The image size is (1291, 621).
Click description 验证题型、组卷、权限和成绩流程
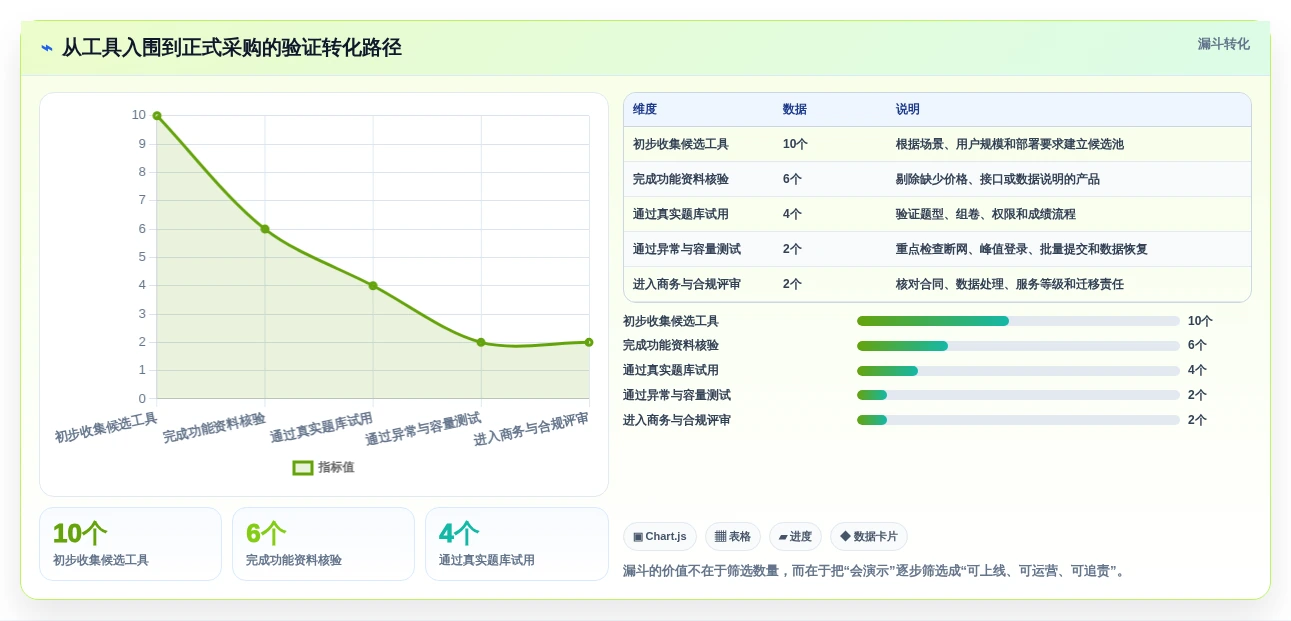click(x=986, y=215)
